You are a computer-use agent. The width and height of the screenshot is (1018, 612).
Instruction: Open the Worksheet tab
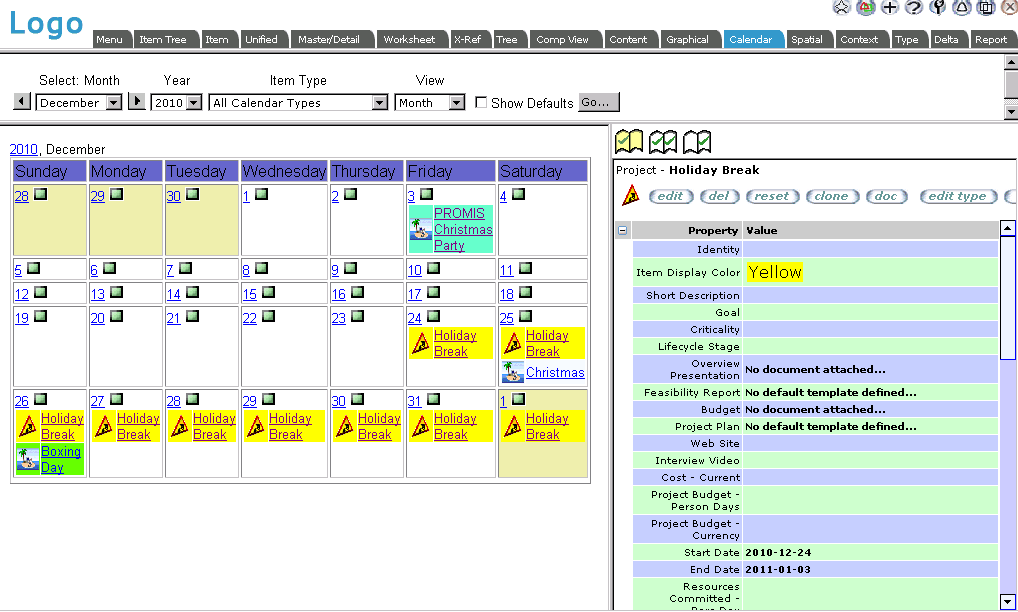[x=410, y=40]
